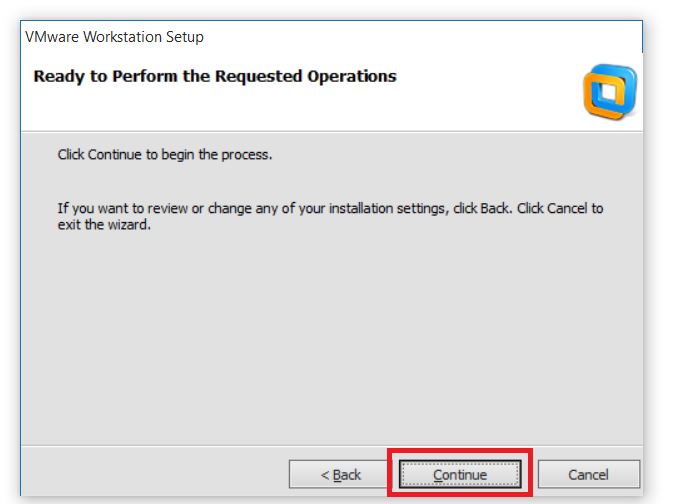Select the 'Click Continue to begin' sentence
The image size is (678, 504).
(165, 155)
